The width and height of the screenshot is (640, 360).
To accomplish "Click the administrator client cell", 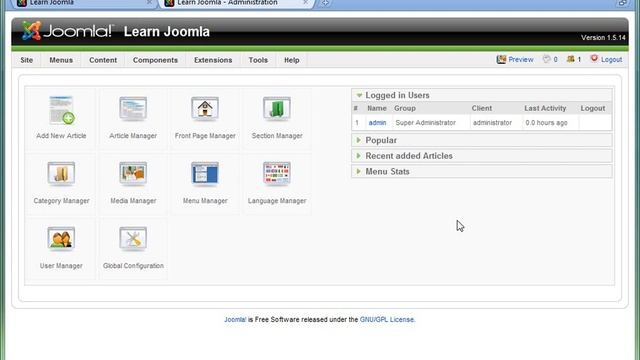I will pos(492,122).
